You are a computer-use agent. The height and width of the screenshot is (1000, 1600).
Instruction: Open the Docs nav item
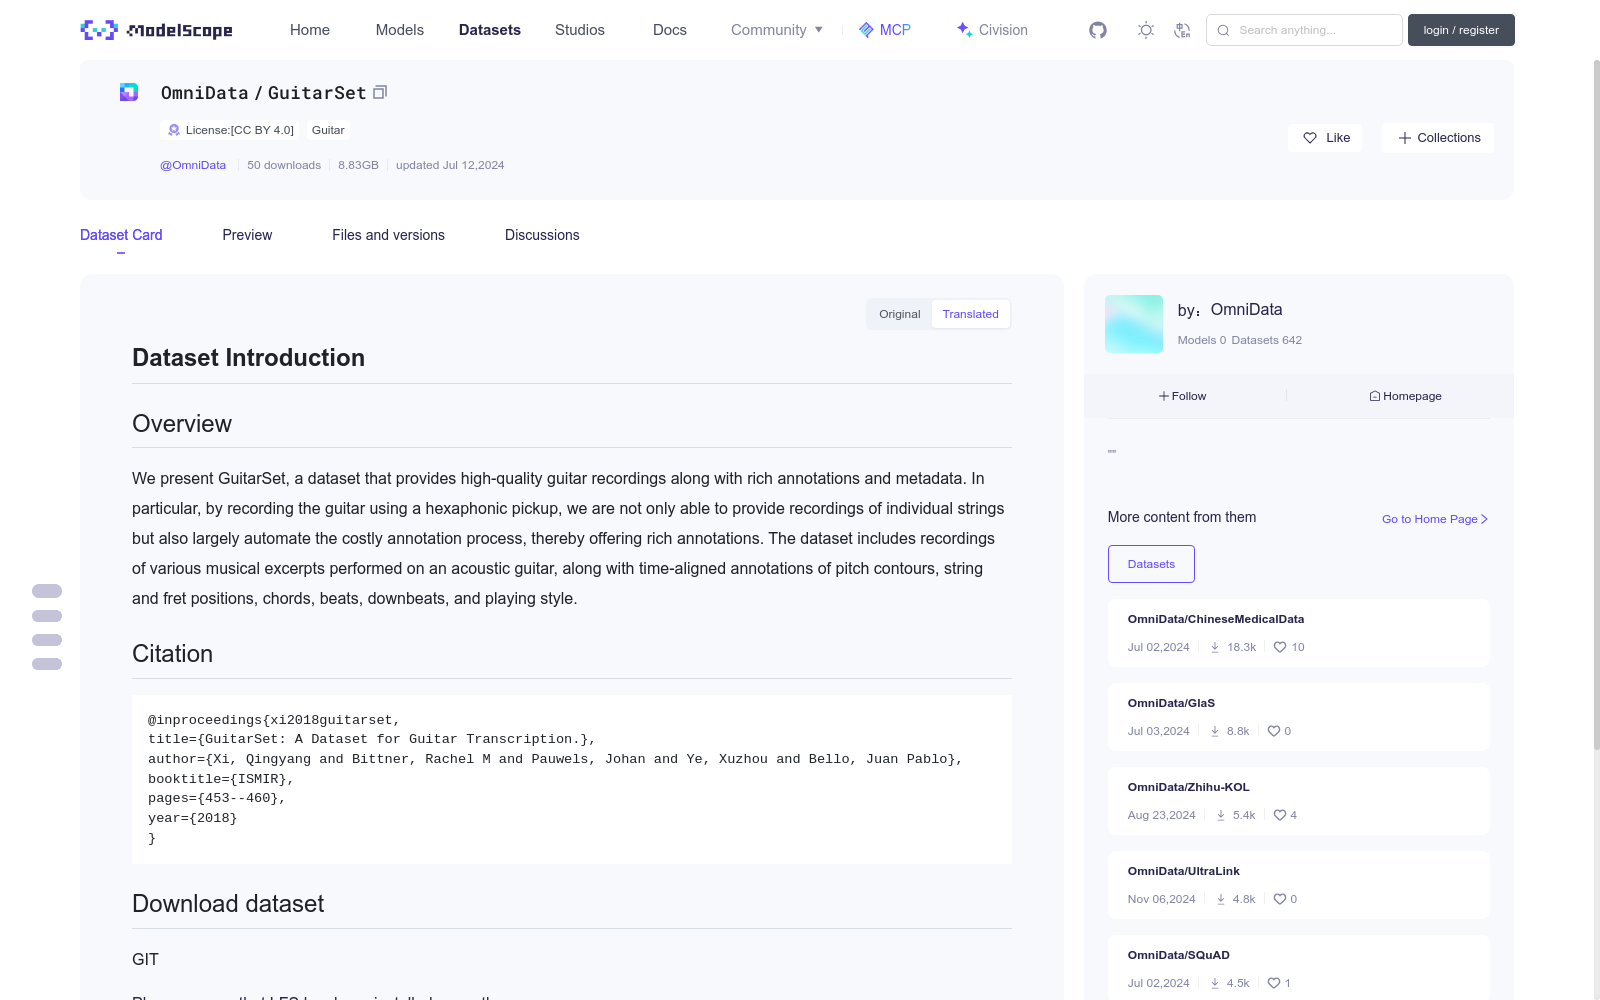click(x=670, y=30)
